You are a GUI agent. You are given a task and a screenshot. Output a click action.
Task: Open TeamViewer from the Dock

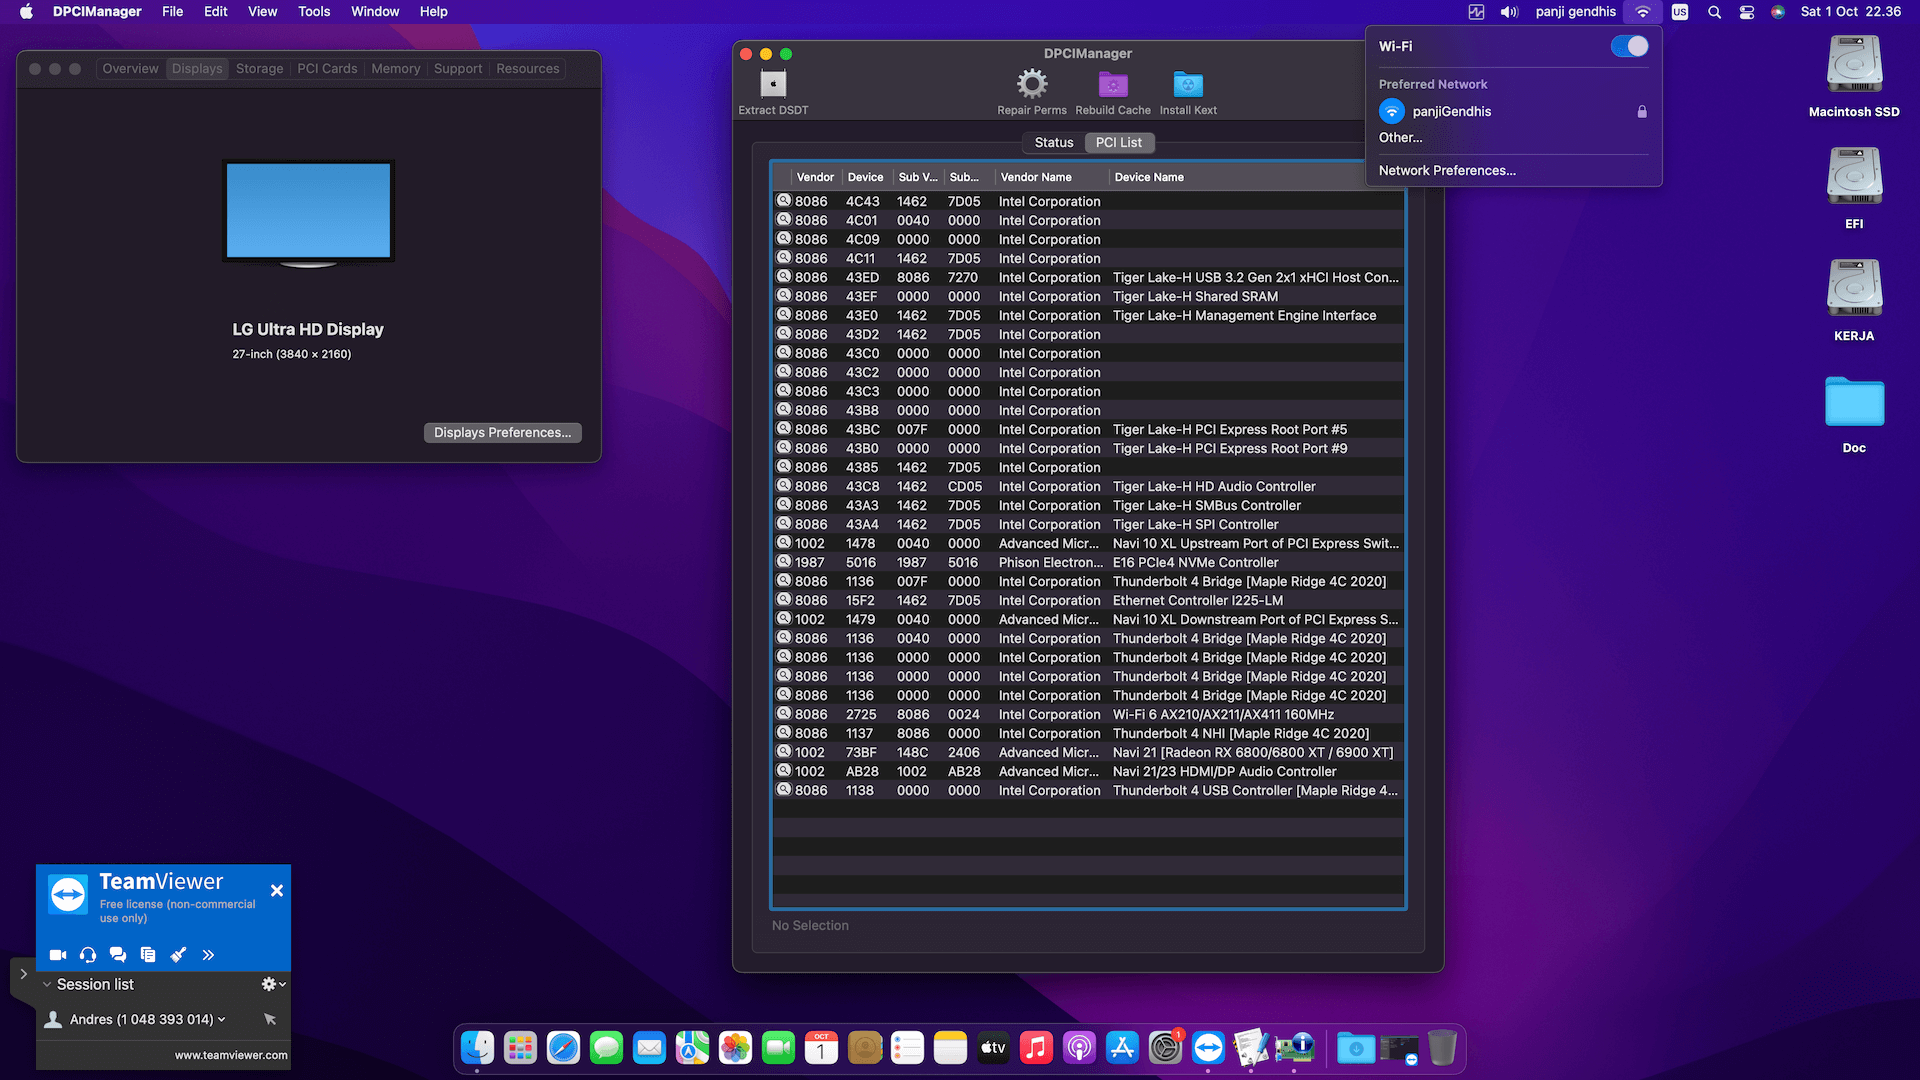[1208, 1048]
